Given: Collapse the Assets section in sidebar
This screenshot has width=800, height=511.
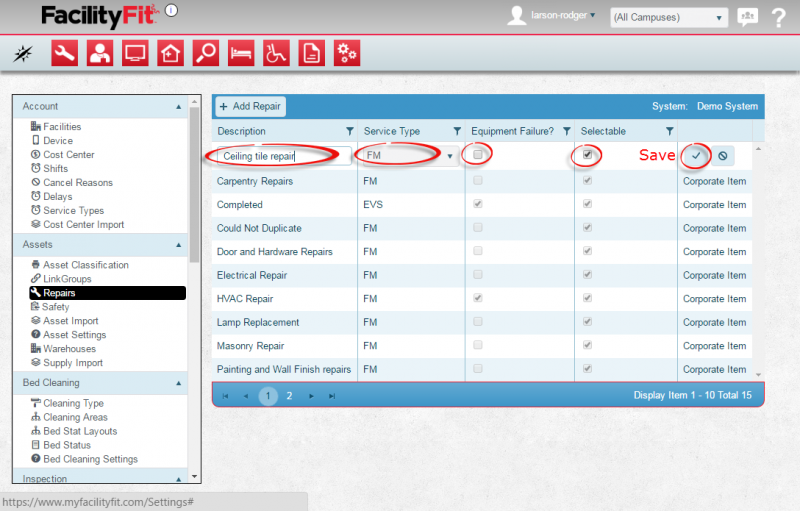Looking at the screenshot, I should (x=179, y=244).
